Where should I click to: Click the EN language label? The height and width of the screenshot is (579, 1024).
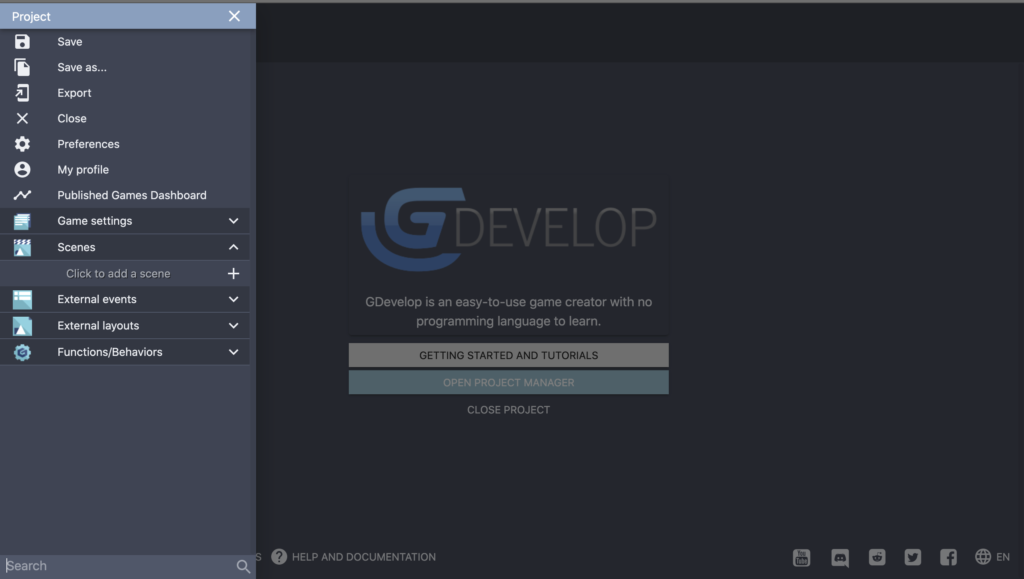[x=1003, y=557]
